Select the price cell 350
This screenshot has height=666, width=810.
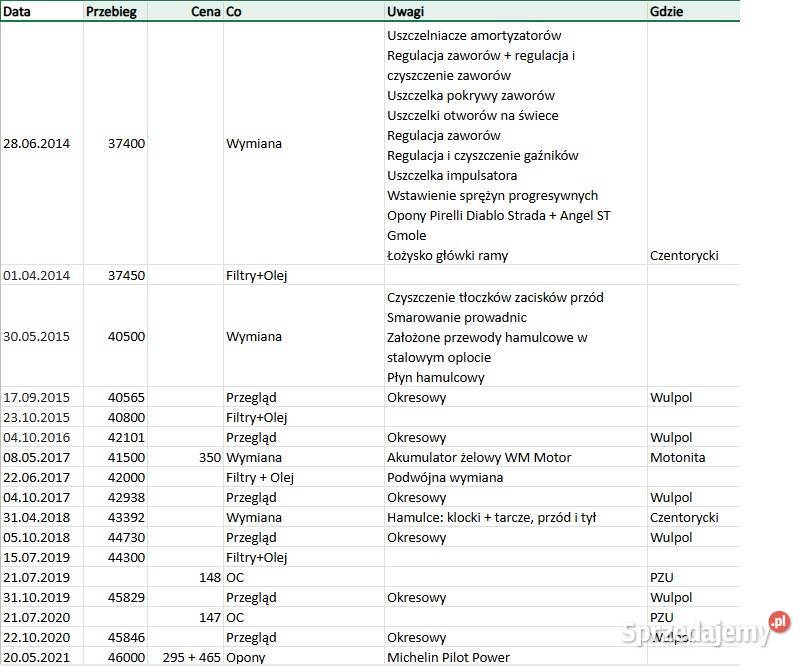tap(208, 457)
